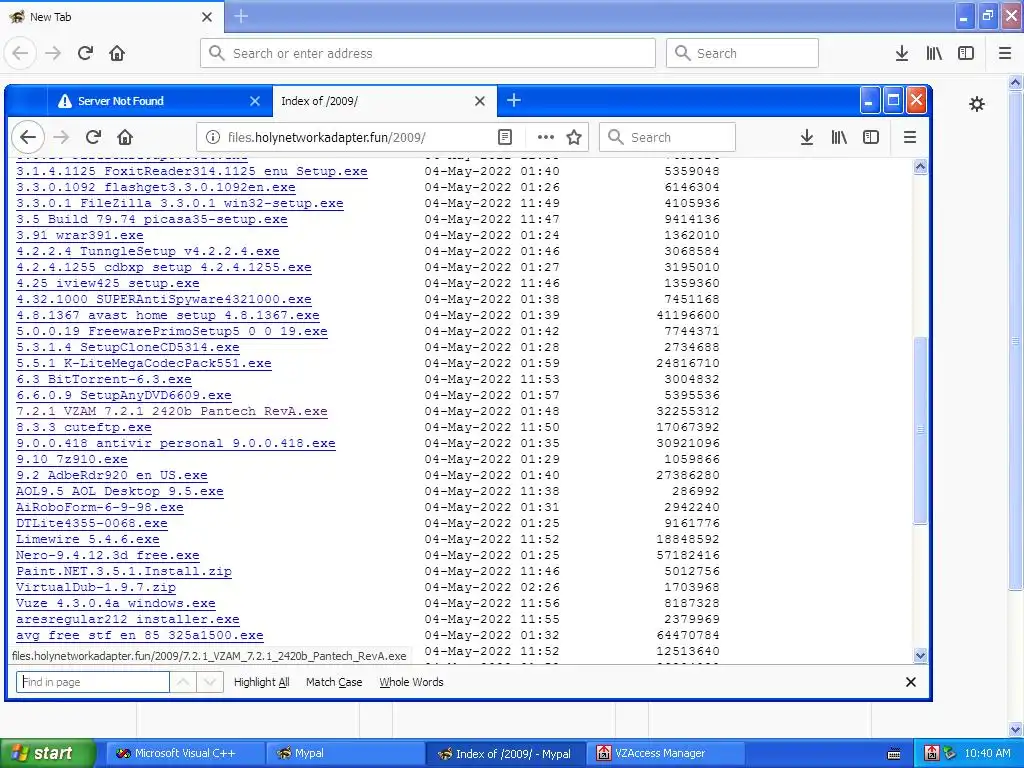Open Paint.NET.3.5.1.Install.zip link

(x=124, y=571)
